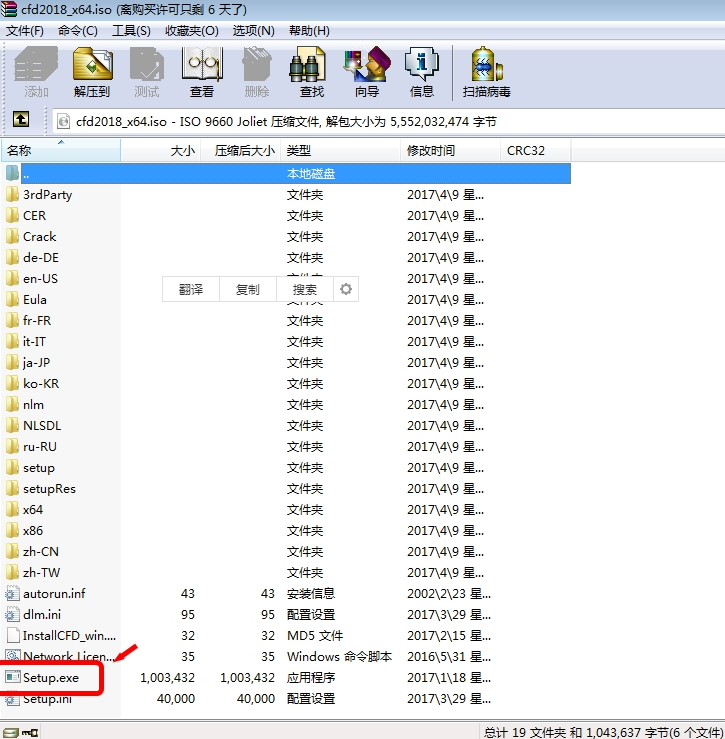Select the Crack folder icon
725x739 pixels.
click(12, 237)
